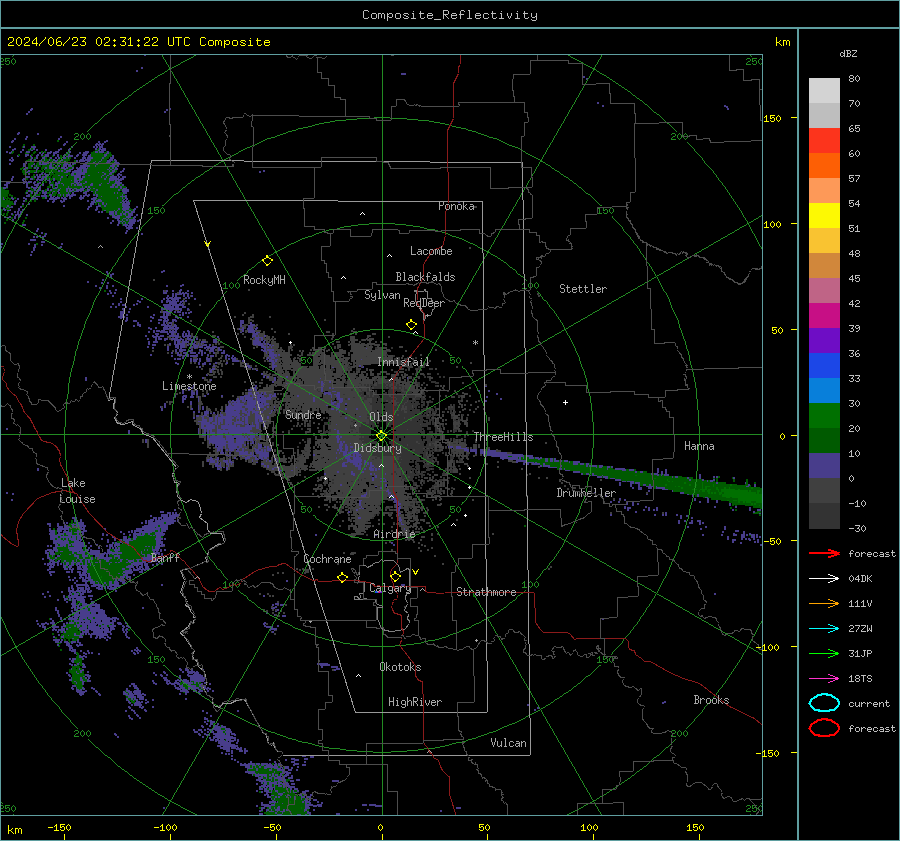Select the magenta 18TS arrow legend icon
Image resolution: width=900 pixels, height=841 pixels.
click(x=824, y=679)
